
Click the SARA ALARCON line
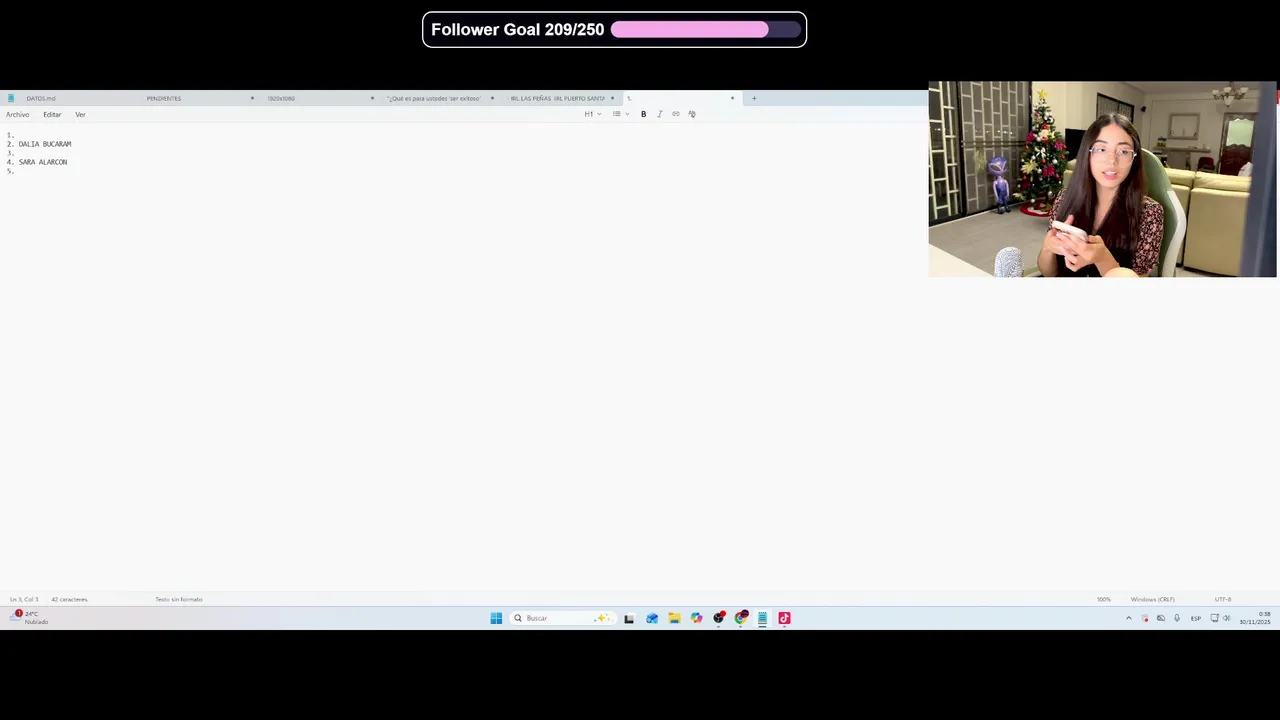[x=43, y=162]
